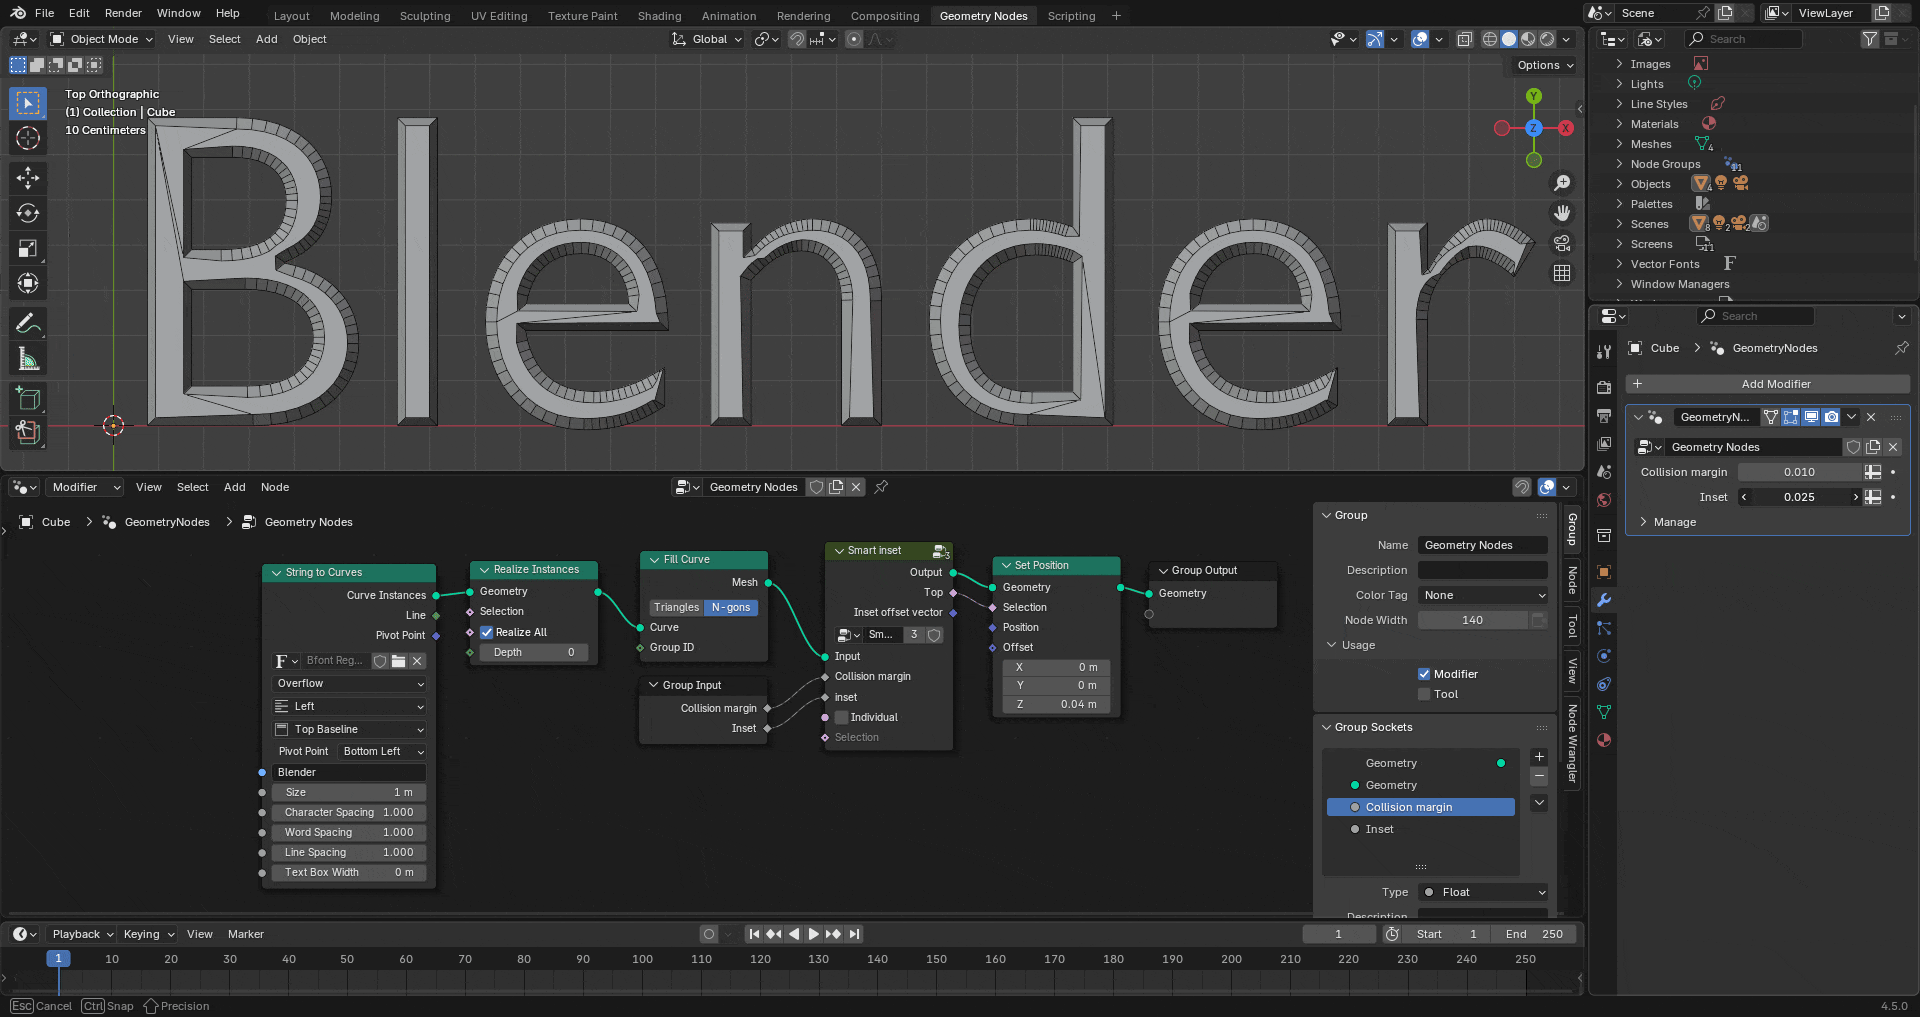Switch viewport to rendered shading
Image resolution: width=1920 pixels, height=1017 pixels.
coord(1547,39)
